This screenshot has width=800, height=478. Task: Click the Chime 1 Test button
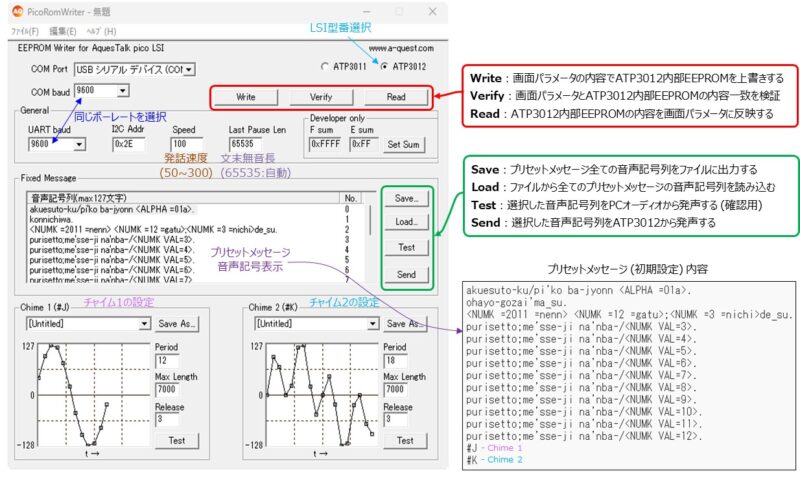point(176,440)
